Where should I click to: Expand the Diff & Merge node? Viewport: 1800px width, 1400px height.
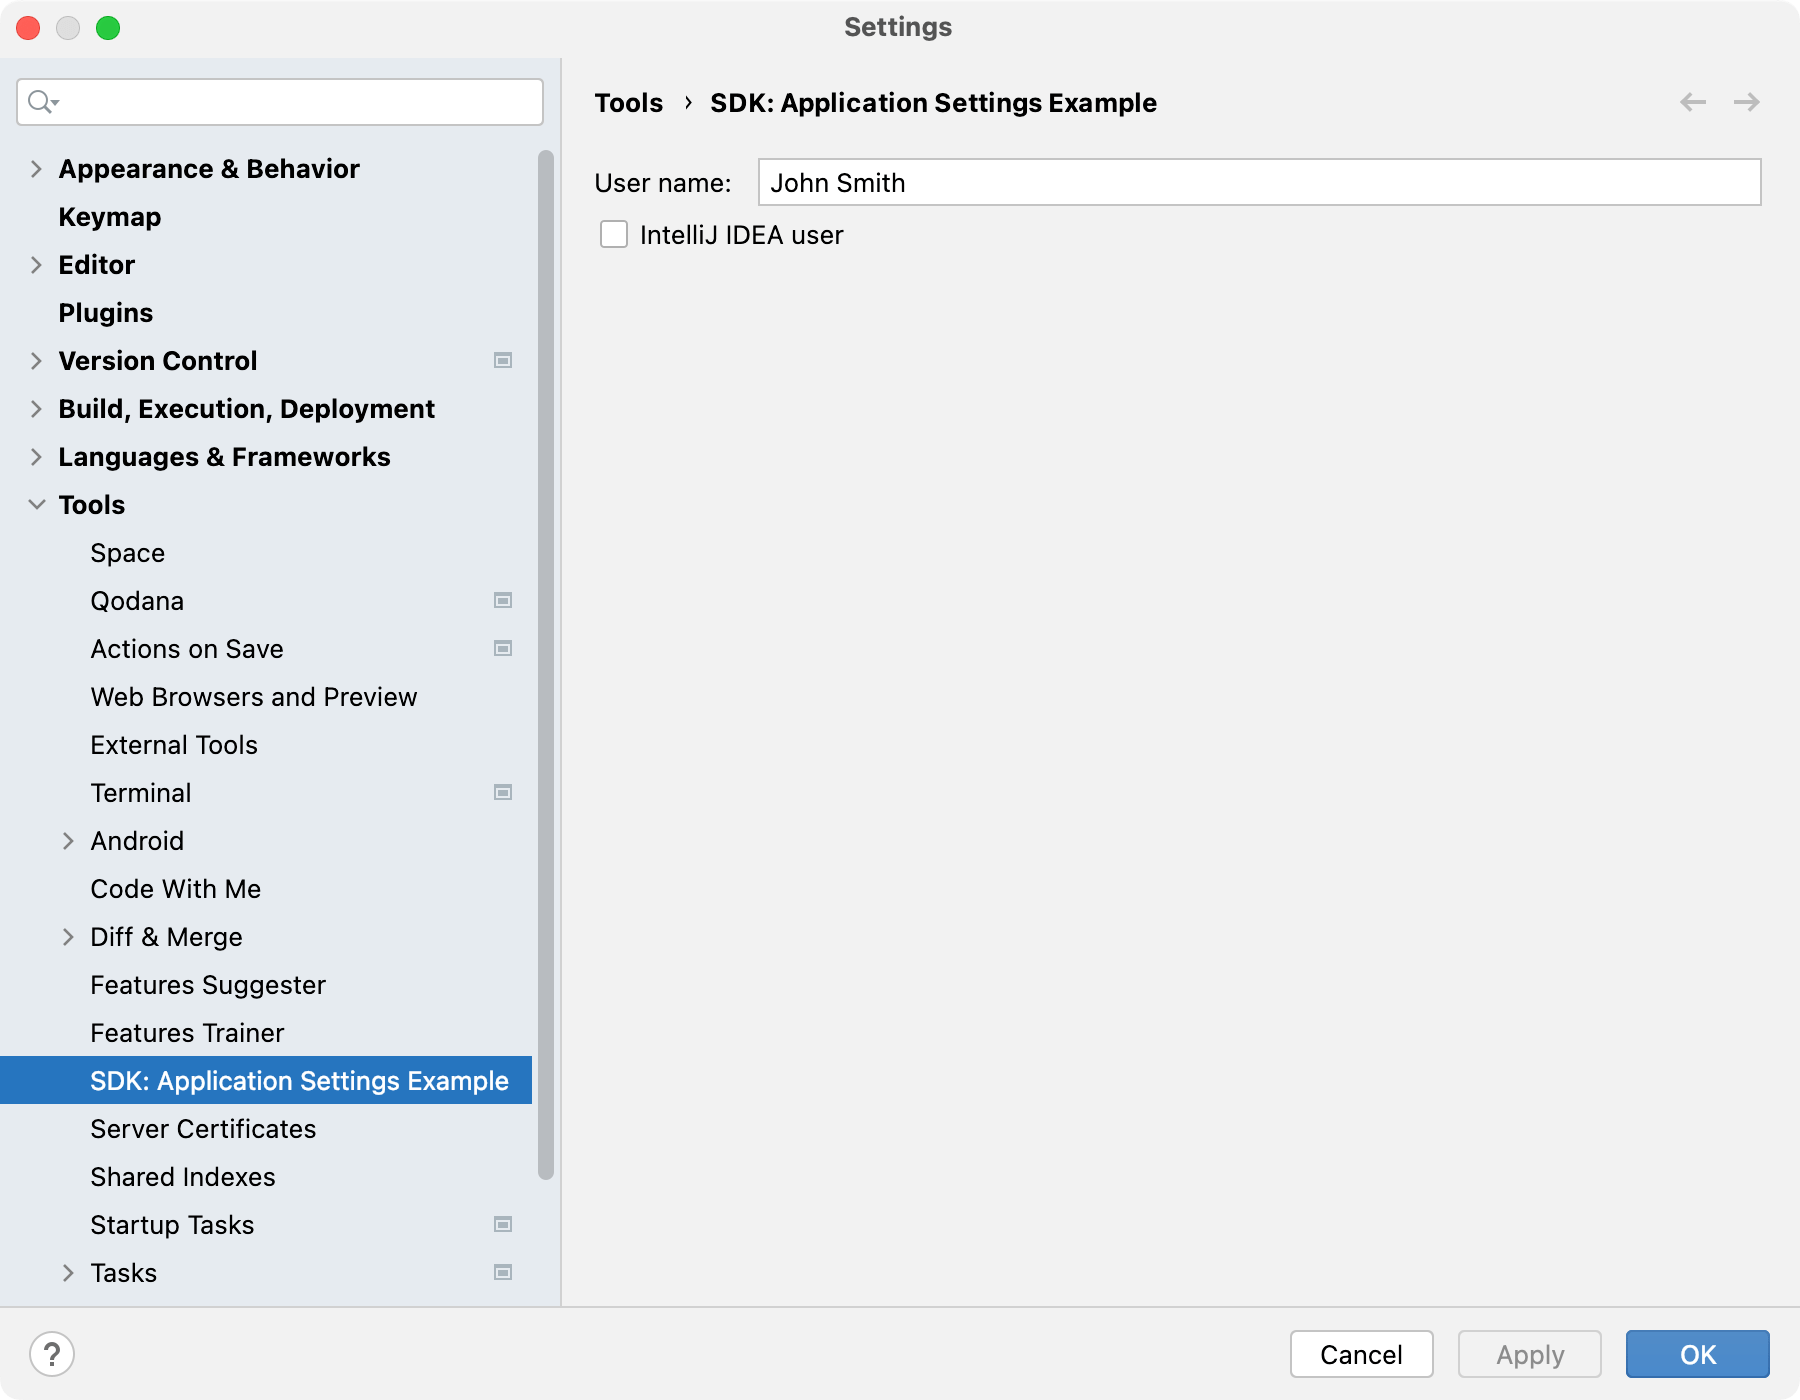pyautogui.click(x=68, y=937)
